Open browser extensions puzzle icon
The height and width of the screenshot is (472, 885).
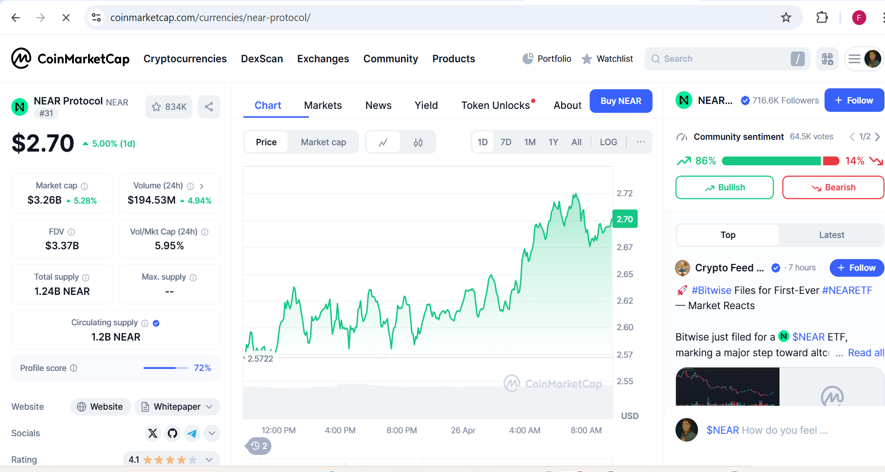[x=822, y=18]
